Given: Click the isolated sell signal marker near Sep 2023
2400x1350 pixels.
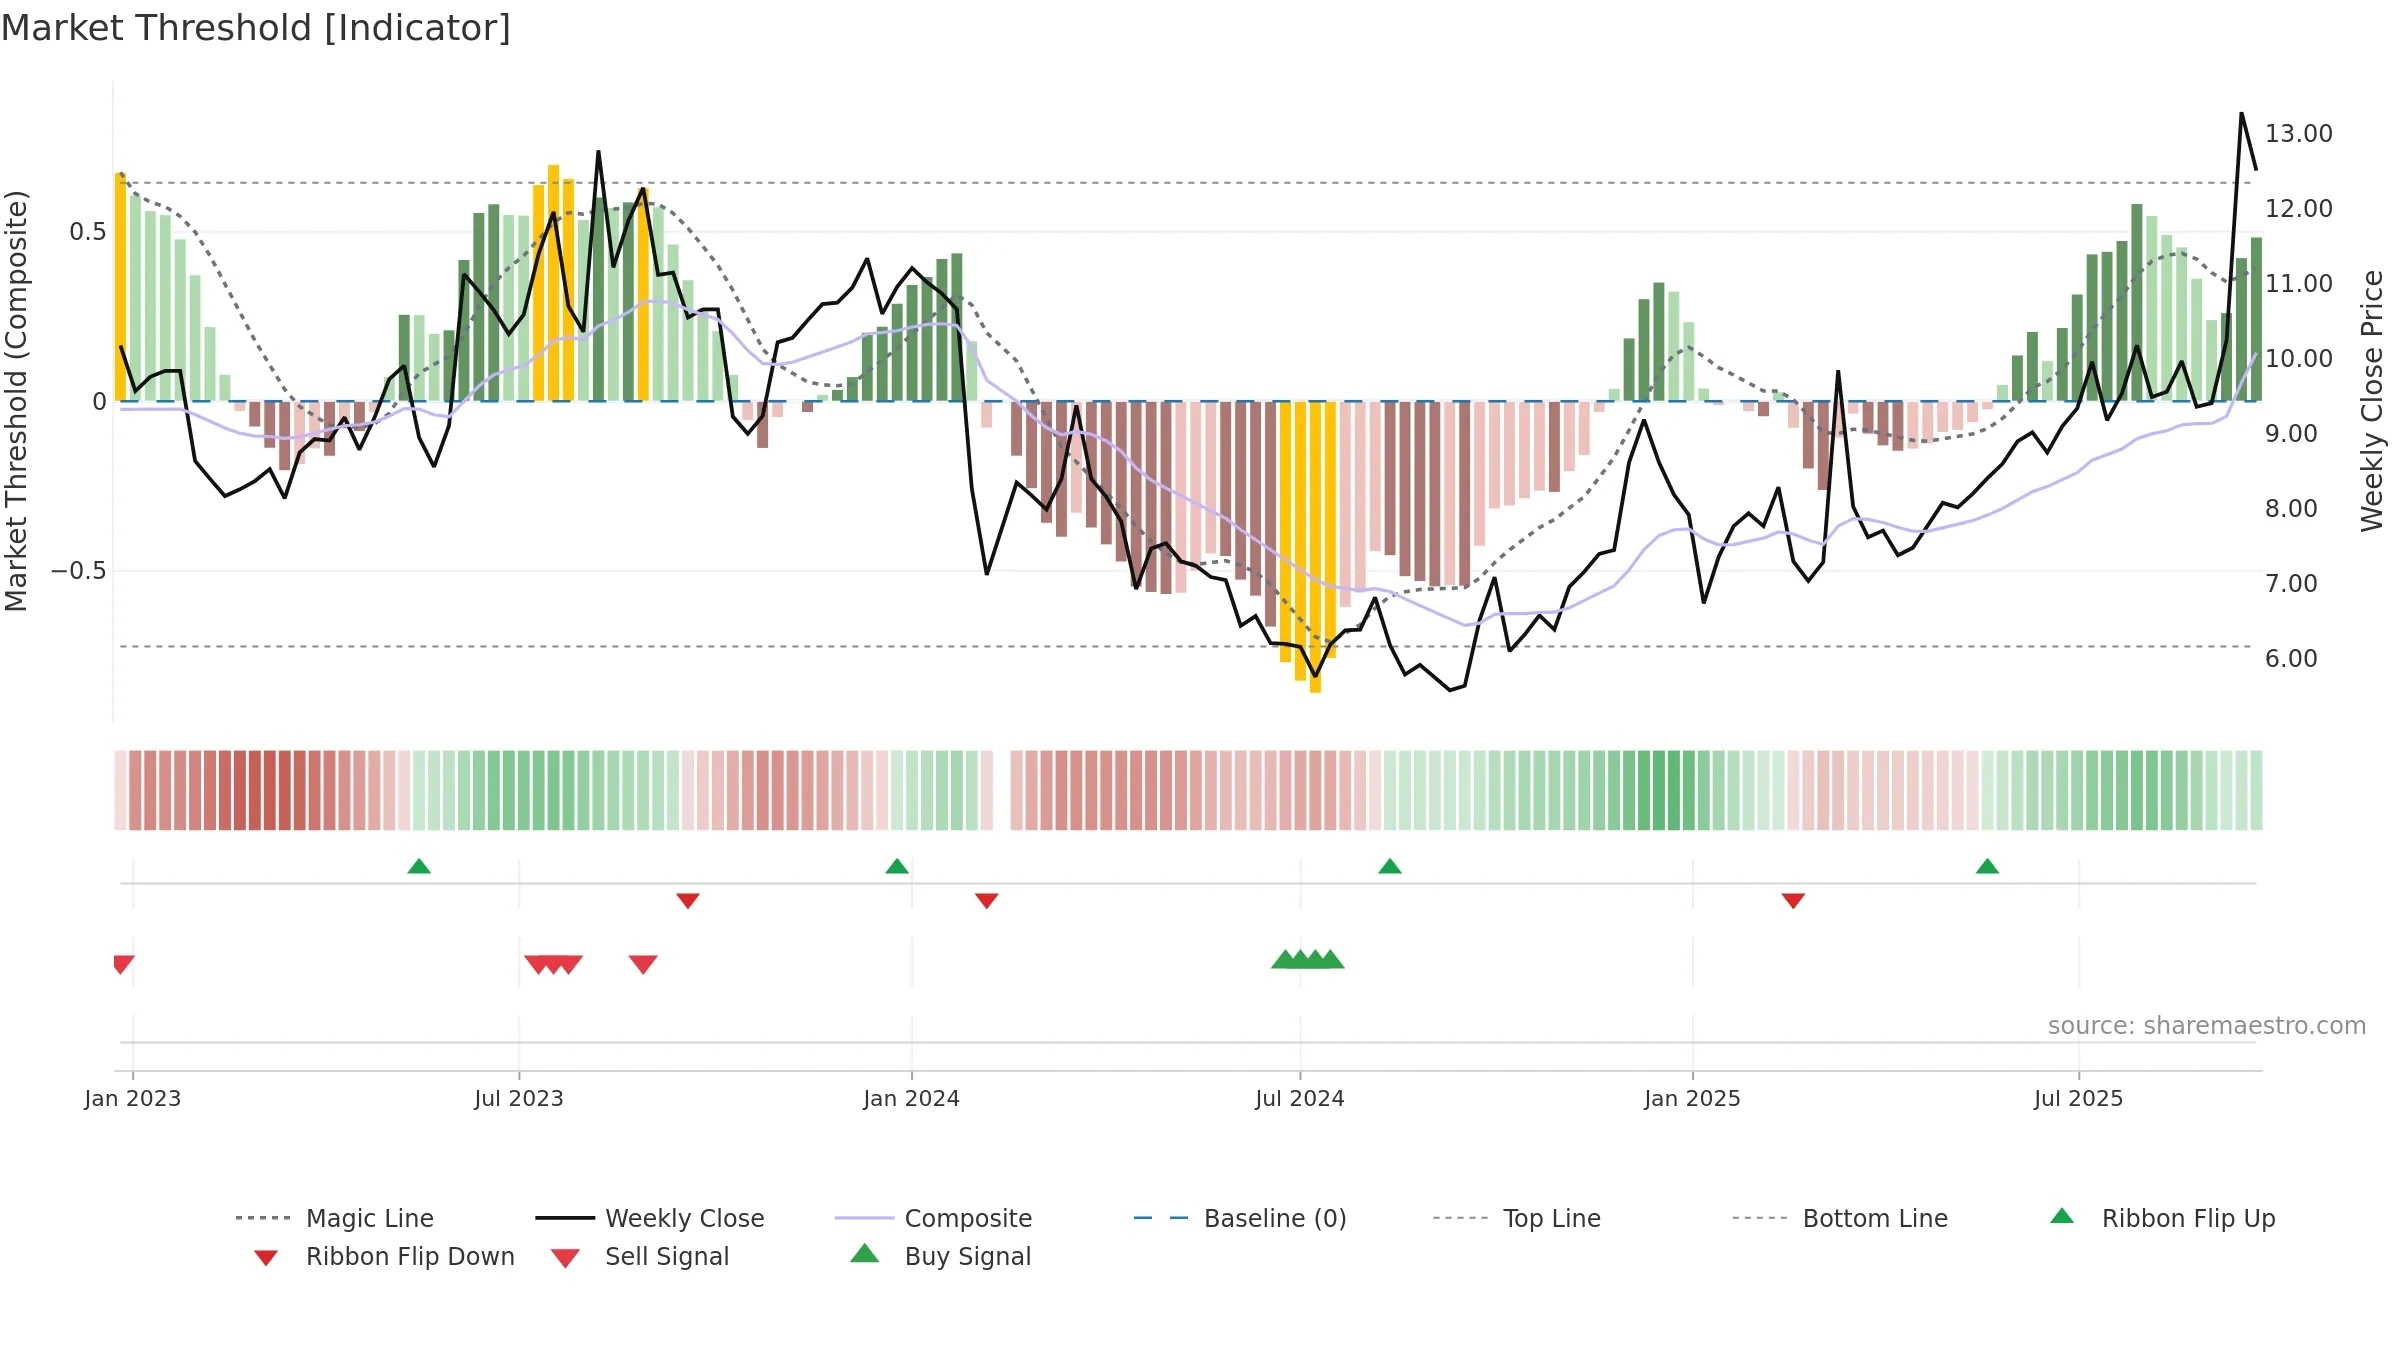Looking at the screenshot, I should point(643,964).
